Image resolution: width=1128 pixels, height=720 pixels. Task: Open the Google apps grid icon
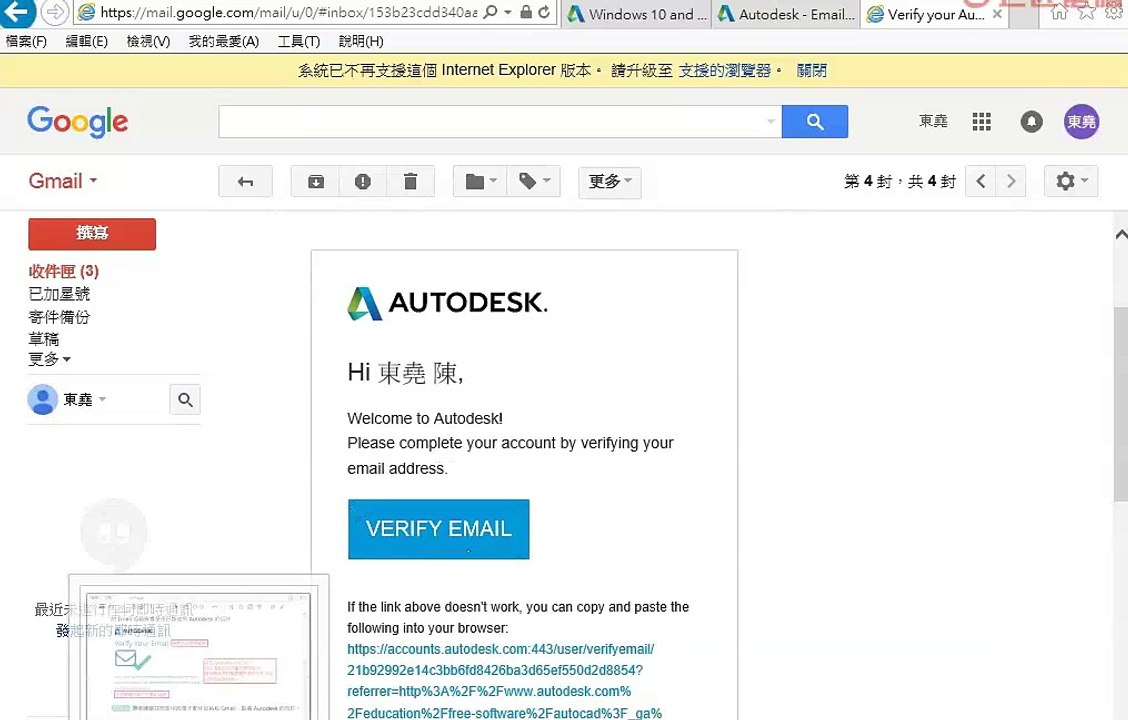981,122
